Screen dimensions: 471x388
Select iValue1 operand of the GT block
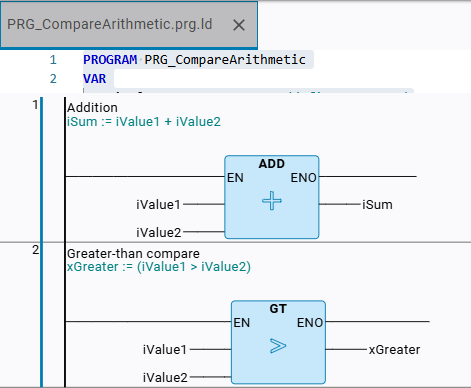[x=165, y=349]
